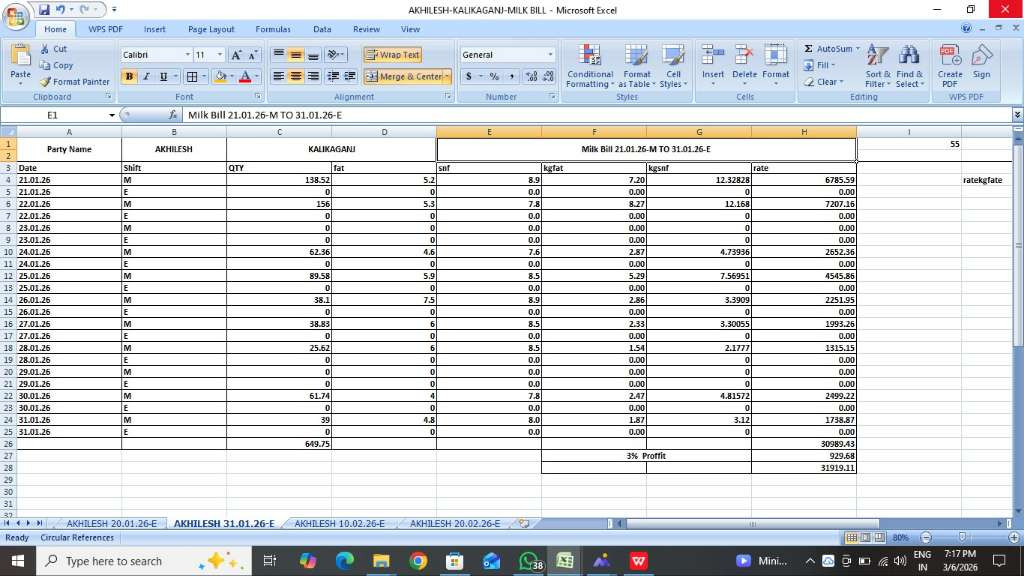
Task: Toggle Underline formatting
Action: click(163, 76)
